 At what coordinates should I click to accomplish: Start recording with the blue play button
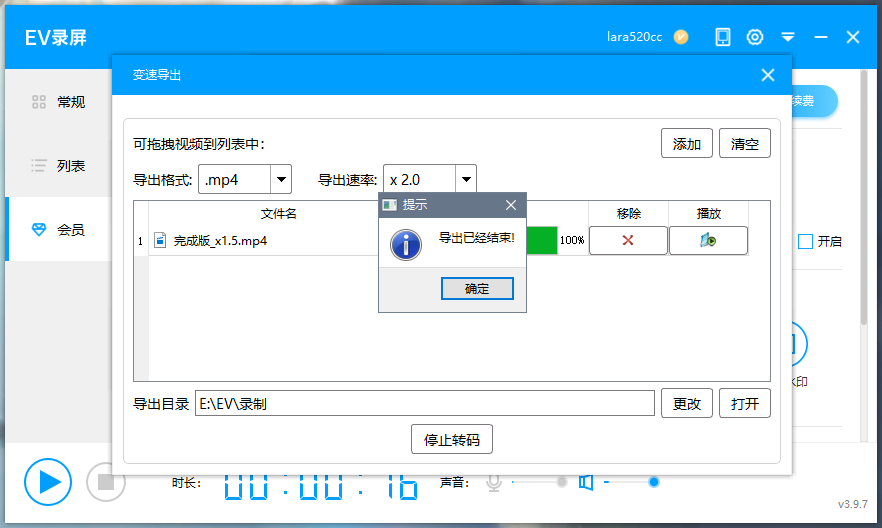(x=48, y=482)
